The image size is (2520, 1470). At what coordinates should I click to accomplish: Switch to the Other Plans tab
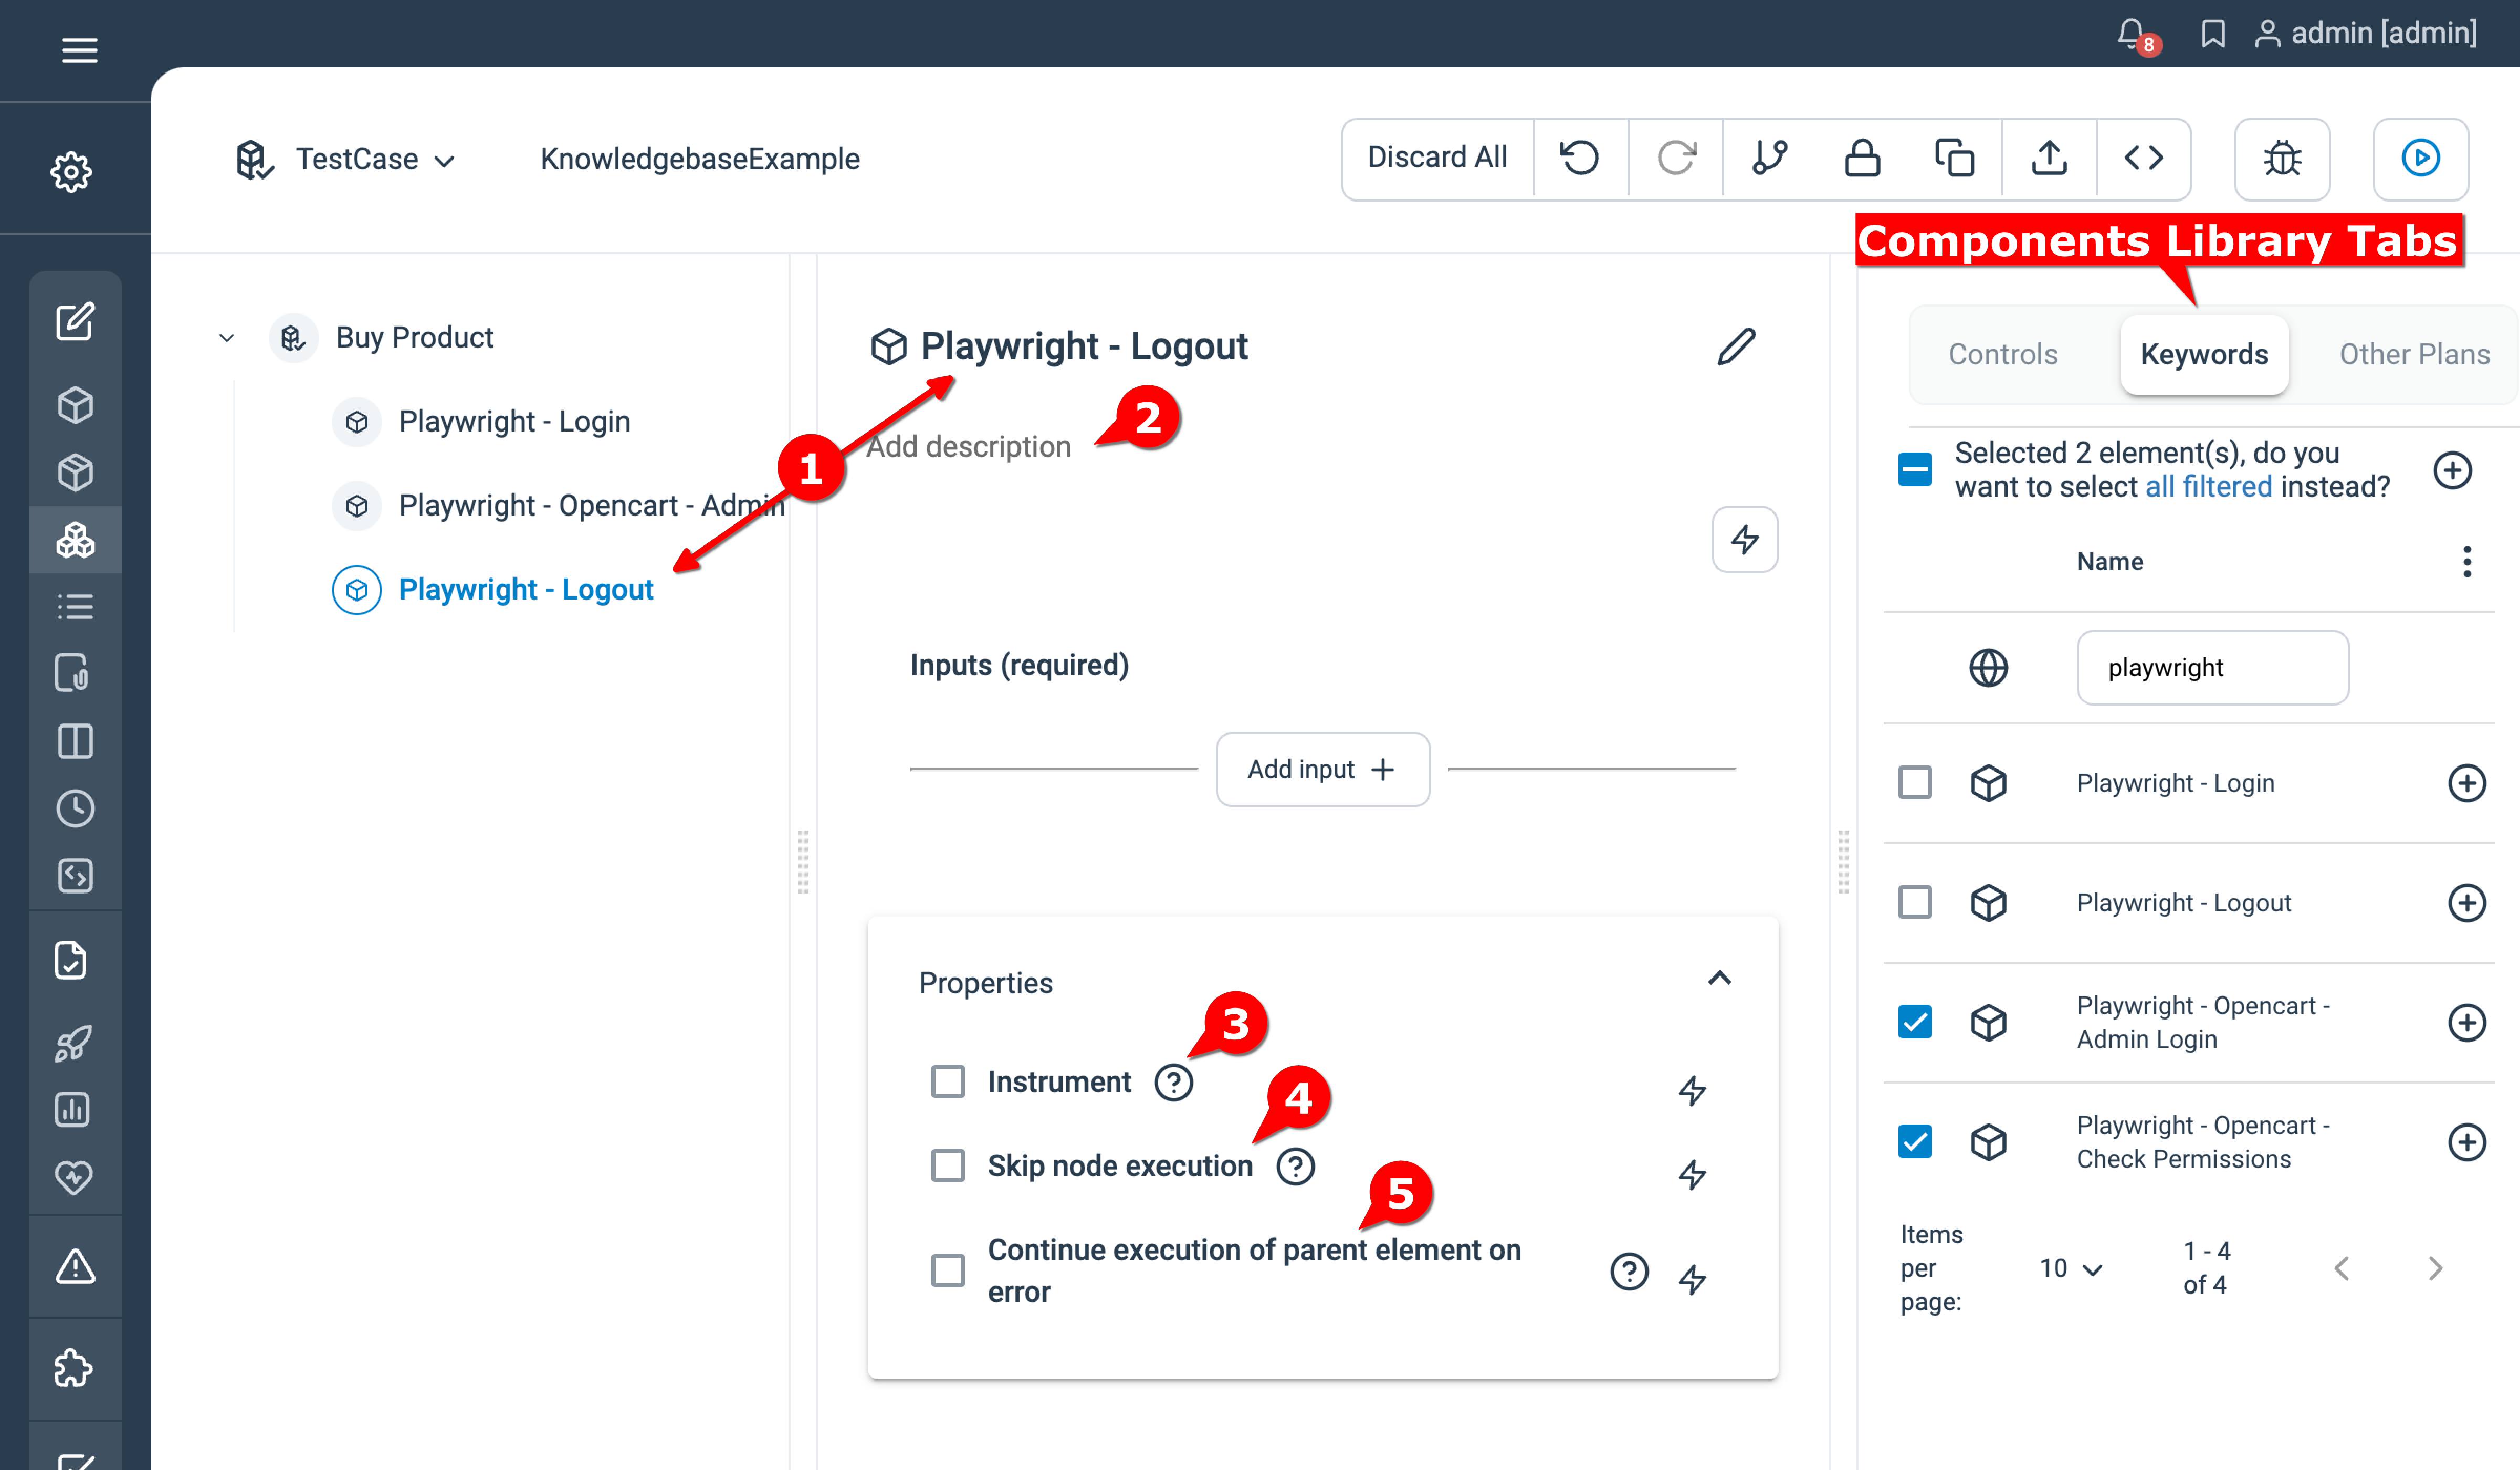coord(2413,354)
